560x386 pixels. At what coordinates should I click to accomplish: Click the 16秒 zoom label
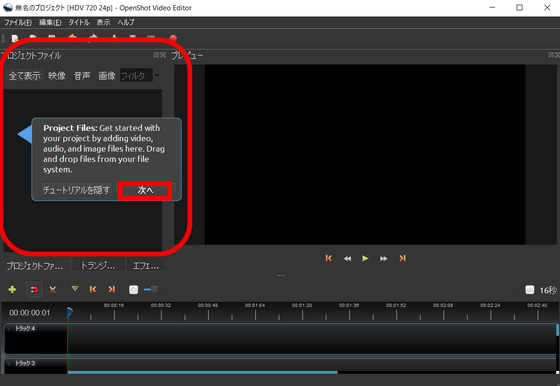click(x=548, y=290)
